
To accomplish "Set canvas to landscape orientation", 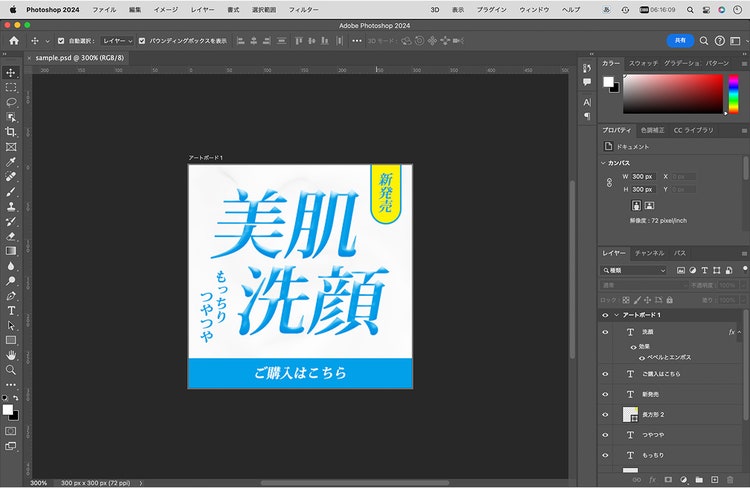I will click(649, 206).
